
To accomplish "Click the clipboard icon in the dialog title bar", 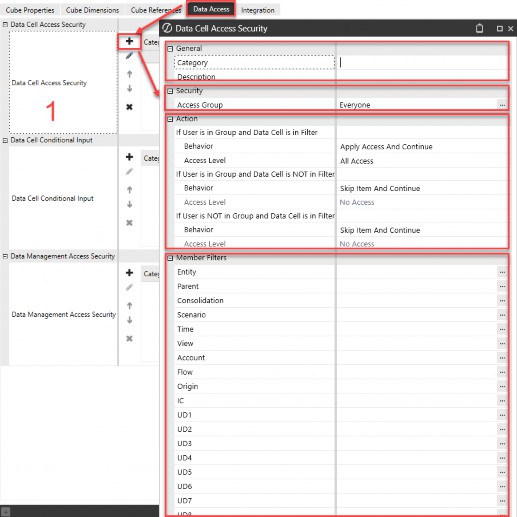I will [x=479, y=28].
